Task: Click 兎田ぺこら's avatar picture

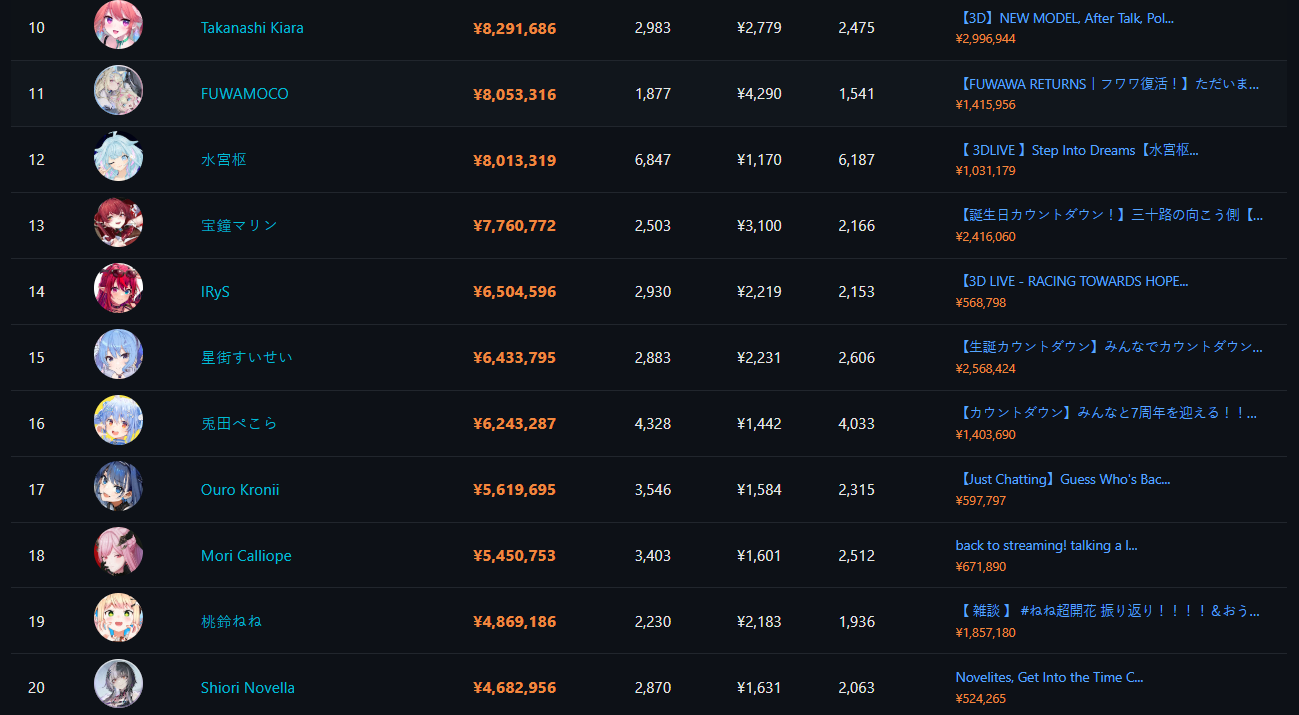Action: point(118,421)
